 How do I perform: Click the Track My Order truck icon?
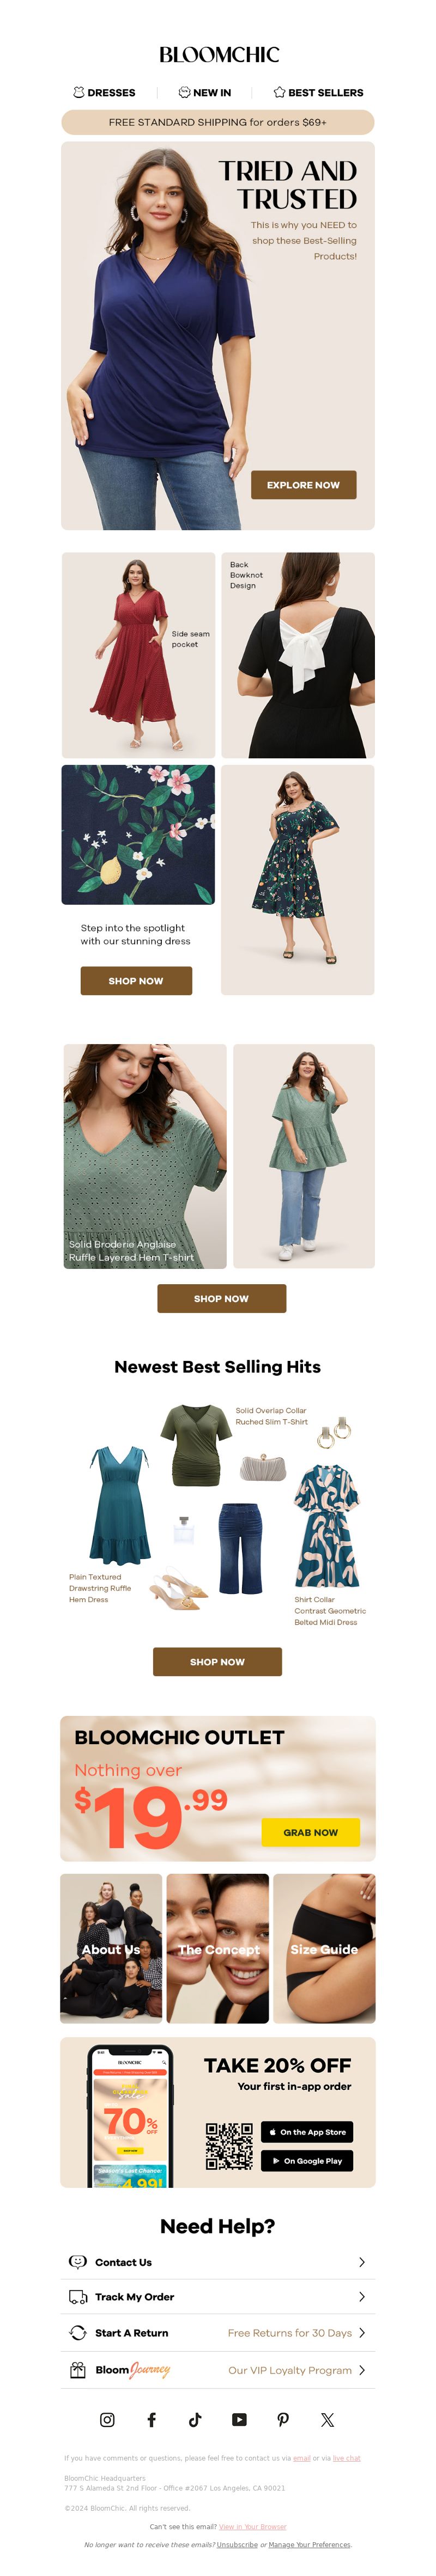(77, 2296)
